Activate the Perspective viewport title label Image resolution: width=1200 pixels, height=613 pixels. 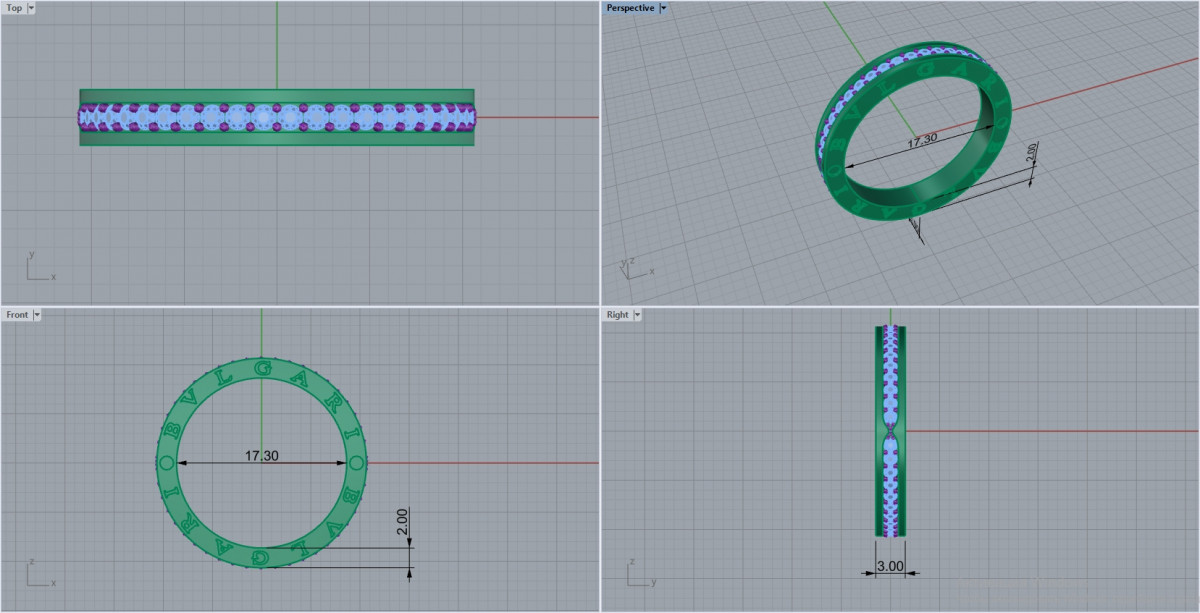coord(630,8)
